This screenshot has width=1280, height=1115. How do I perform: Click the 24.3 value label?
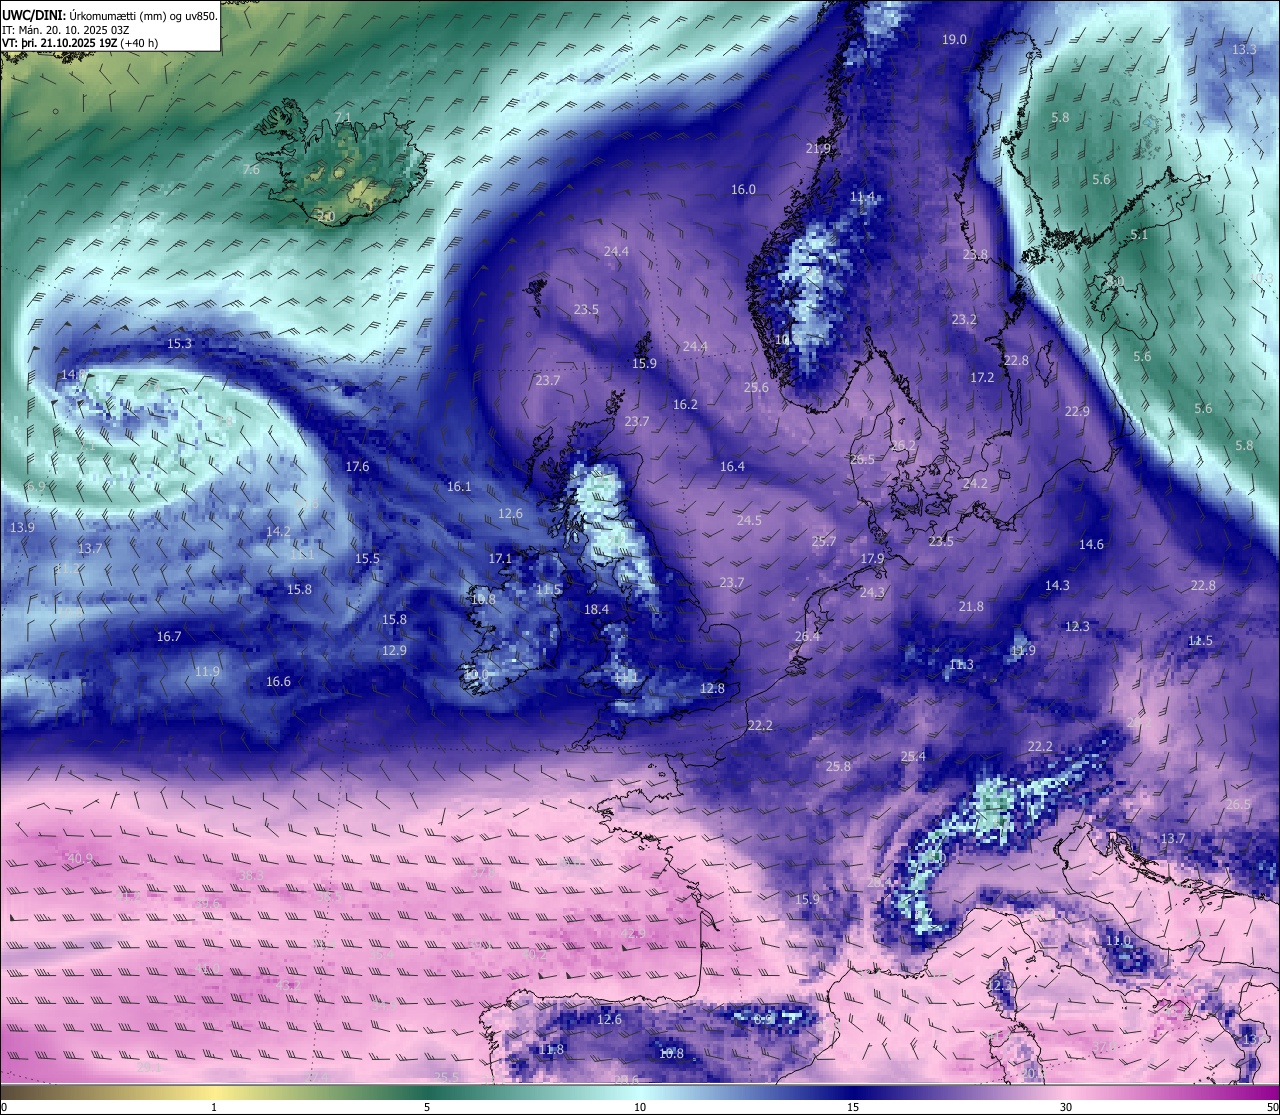click(x=872, y=593)
